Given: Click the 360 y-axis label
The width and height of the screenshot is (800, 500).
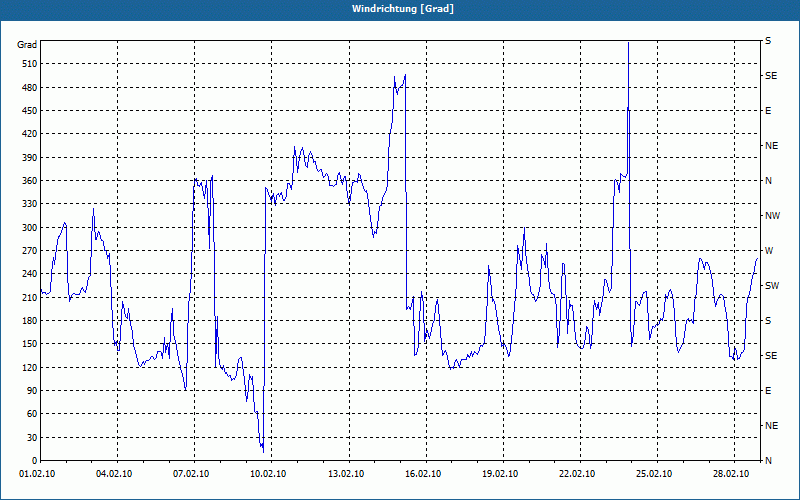Looking at the screenshot, I should [x=30, y=181].
